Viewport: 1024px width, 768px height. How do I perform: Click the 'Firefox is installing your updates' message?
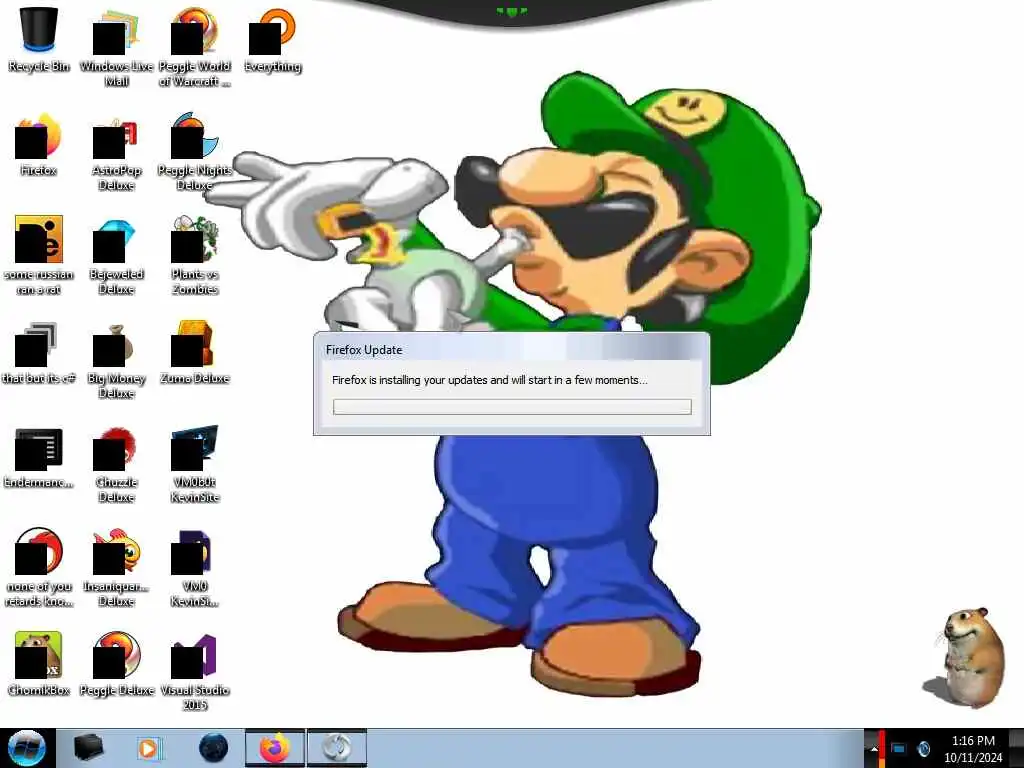(490, 380)
